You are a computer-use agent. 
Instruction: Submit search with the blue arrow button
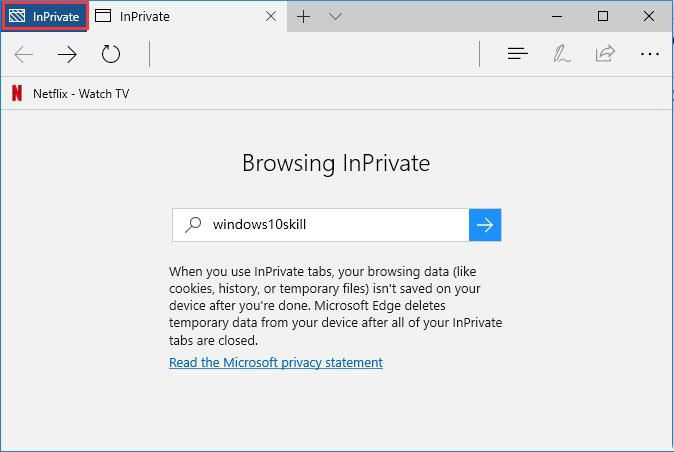coord(485,225)
